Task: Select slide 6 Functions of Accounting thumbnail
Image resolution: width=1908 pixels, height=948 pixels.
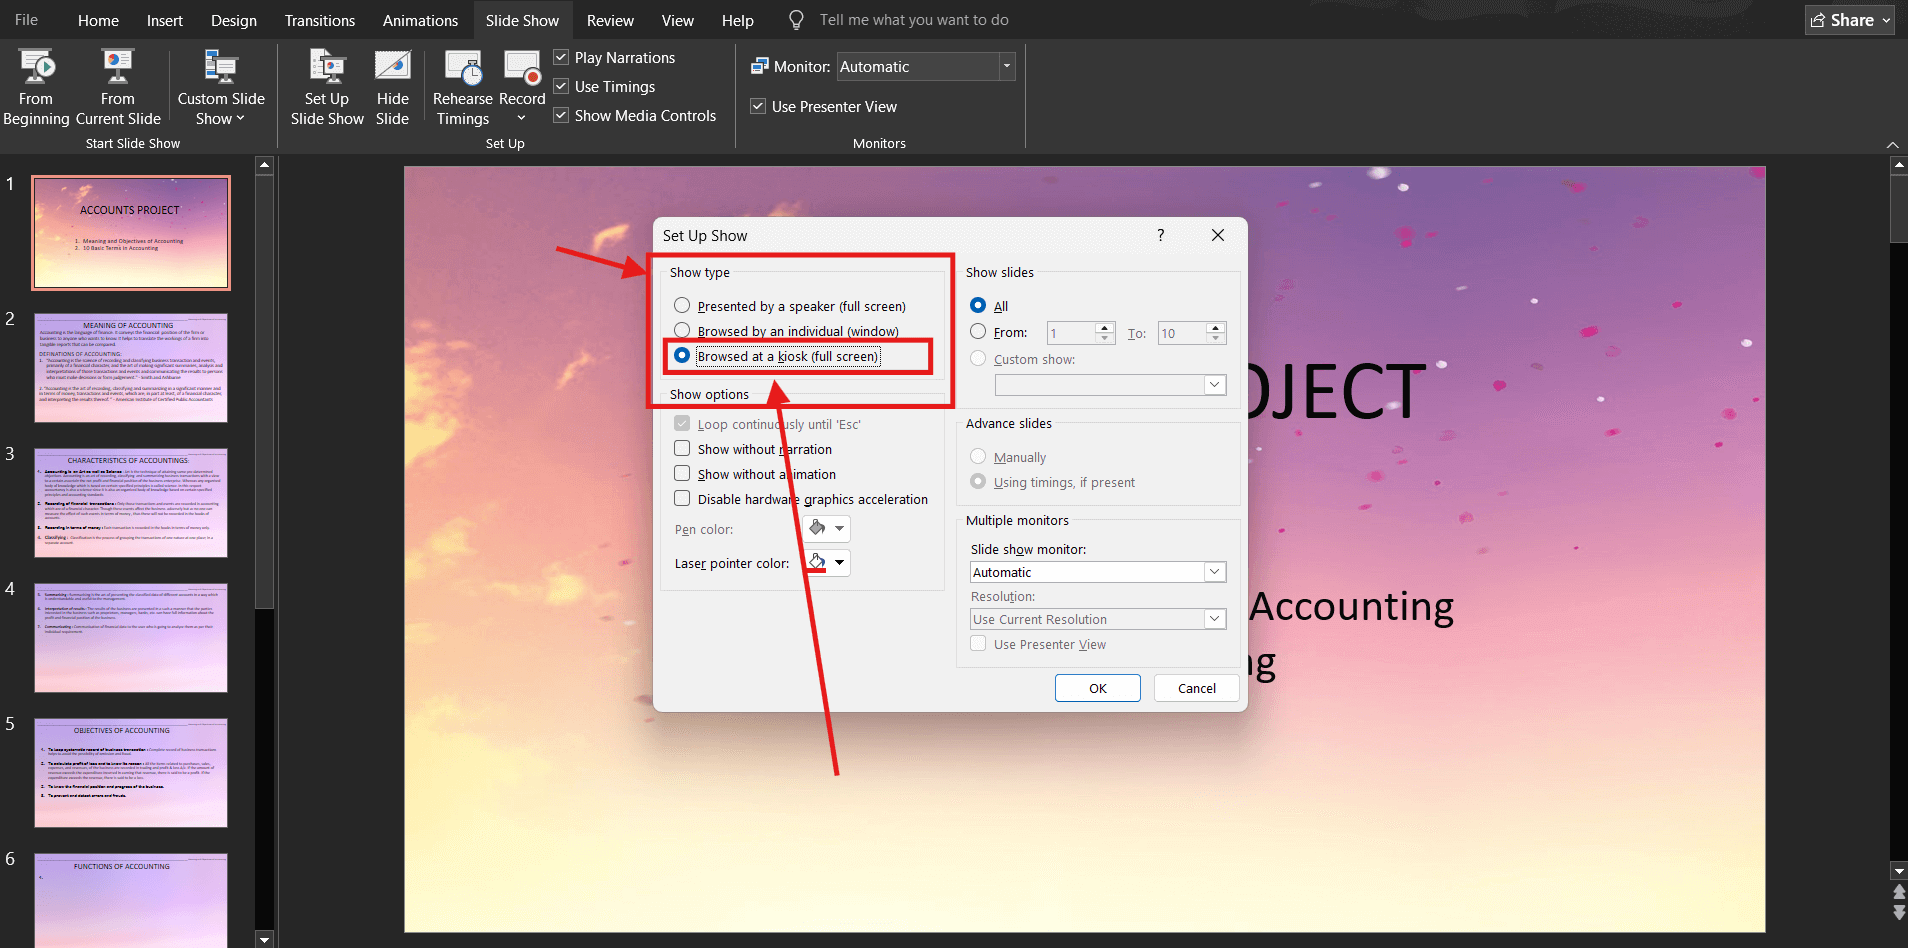Action: pyautogui.click(x=131, y=900)
